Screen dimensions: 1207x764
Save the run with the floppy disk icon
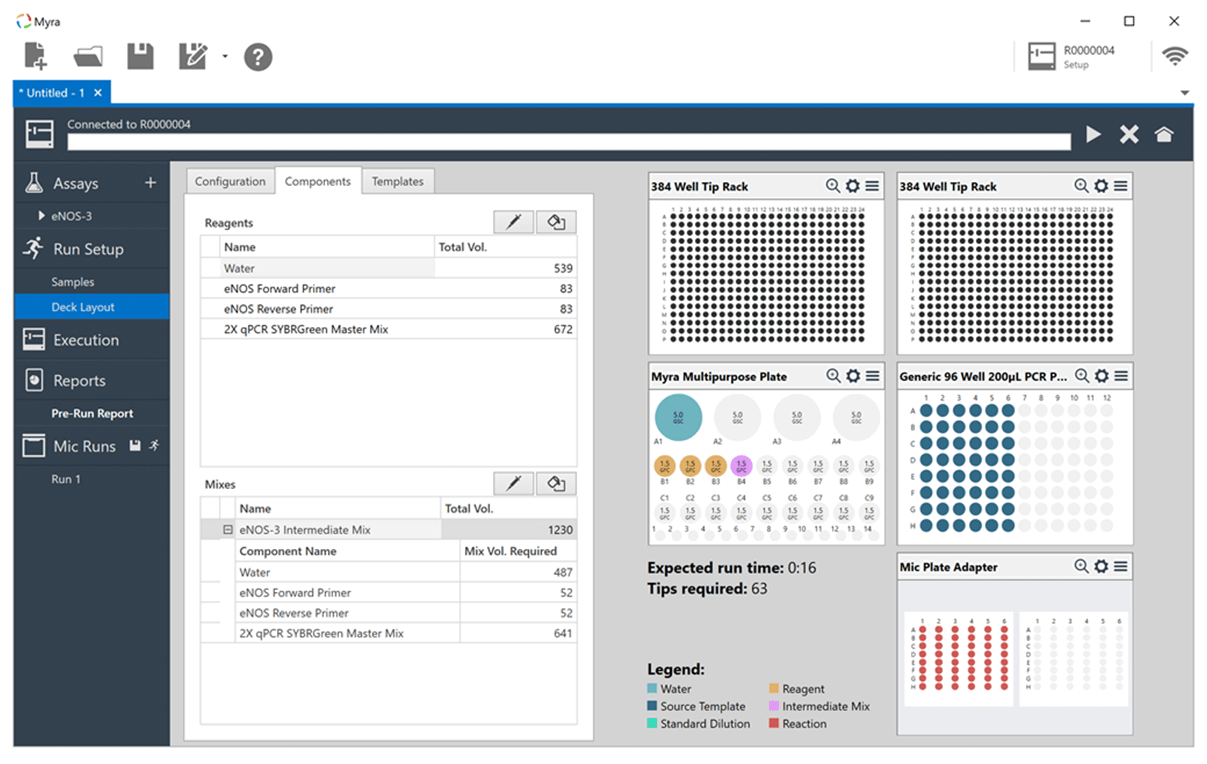point(141,57)
